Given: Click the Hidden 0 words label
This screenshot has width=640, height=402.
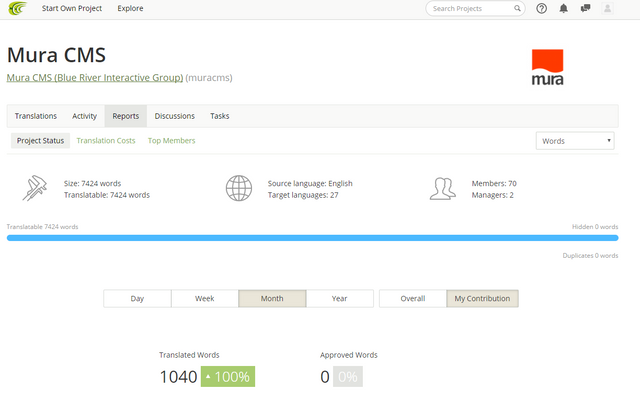Looking at the screenshot, I should [595, 227].
